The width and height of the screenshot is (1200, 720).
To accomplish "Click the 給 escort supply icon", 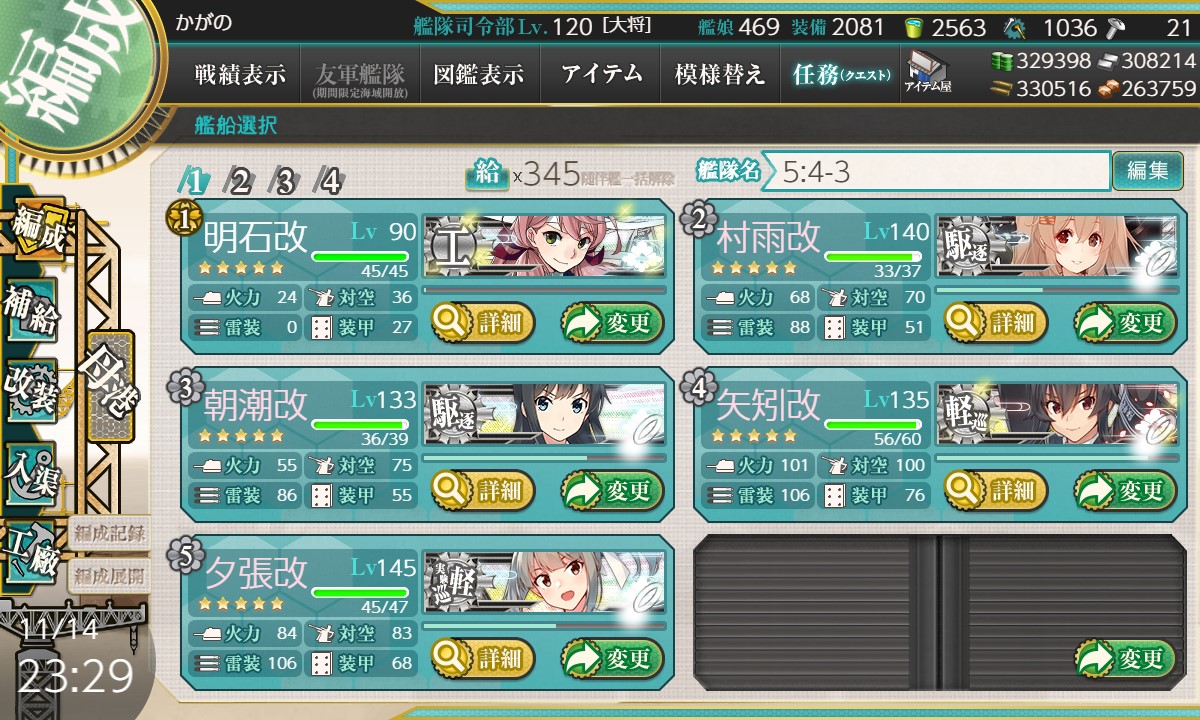I will tap(487, 175).
